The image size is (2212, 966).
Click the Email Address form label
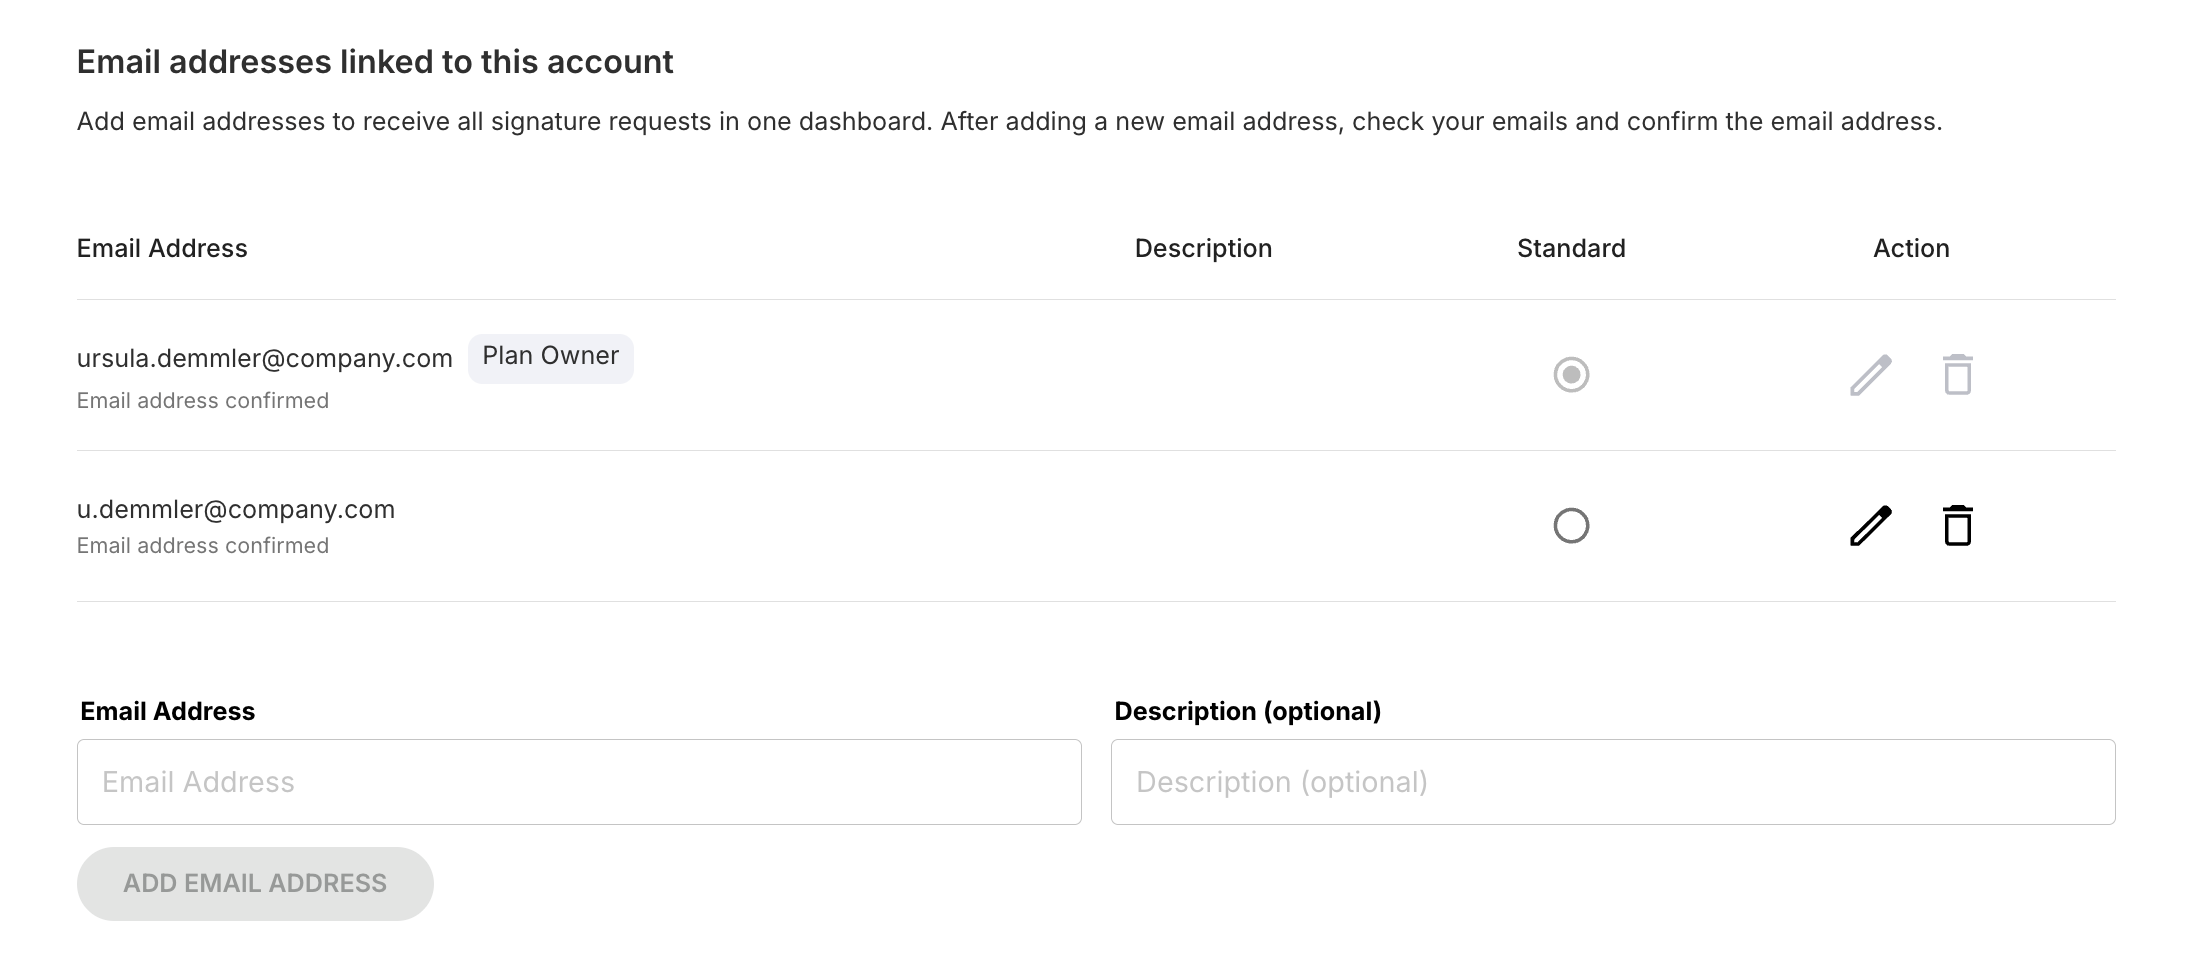click(x=168, y=711)
